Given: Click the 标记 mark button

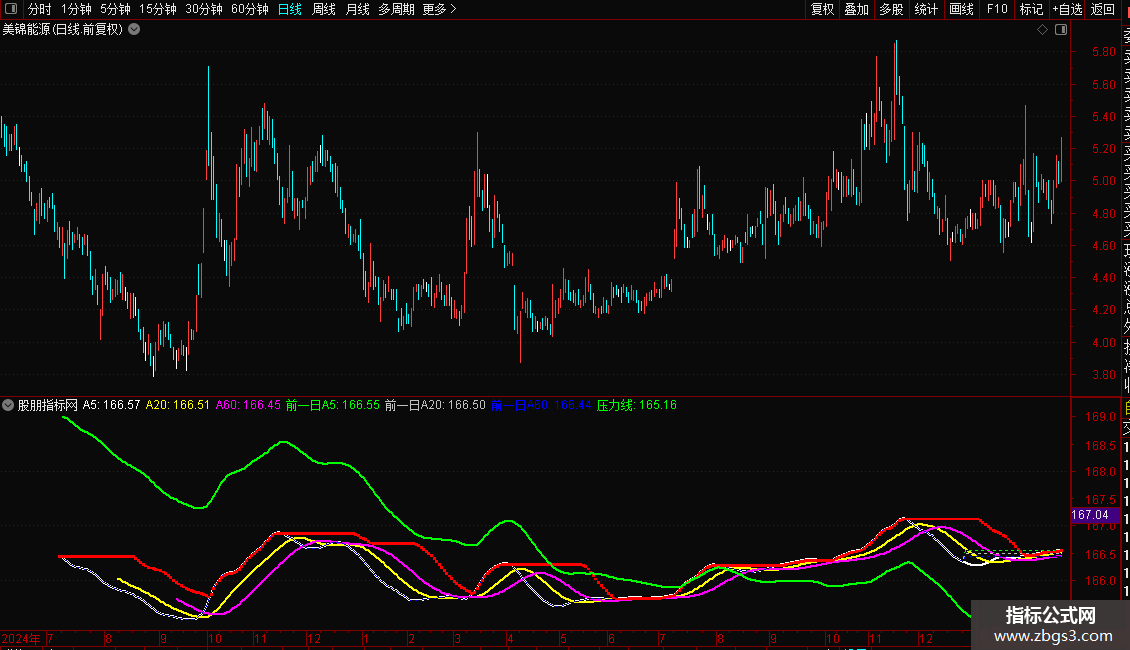Looking at the screenshot, I should click(x=1031, y=9).
